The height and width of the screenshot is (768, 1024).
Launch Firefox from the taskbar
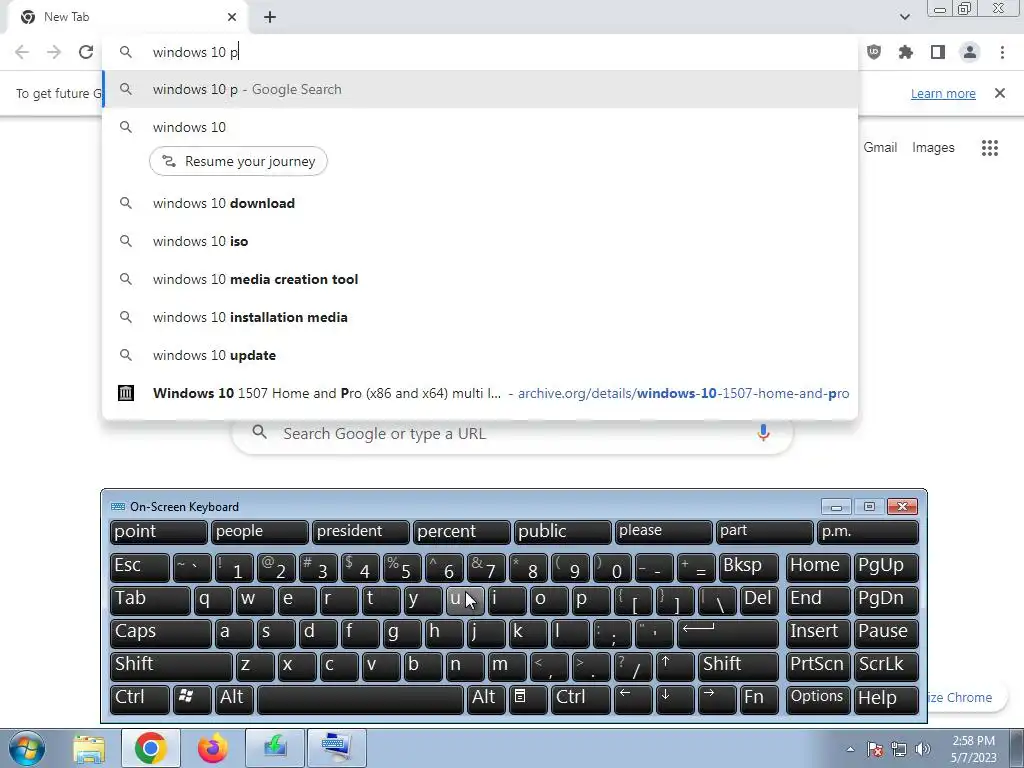tap(212, 748)
